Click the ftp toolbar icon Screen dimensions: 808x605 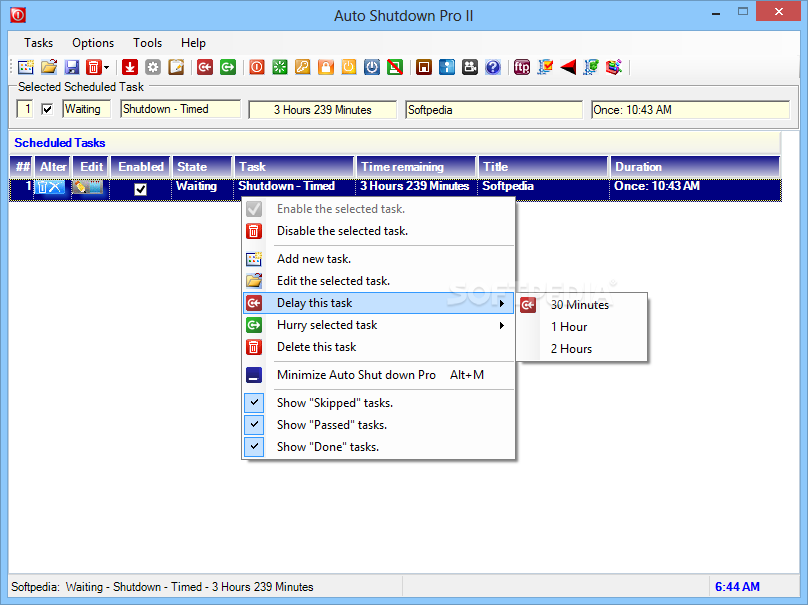(x=521, y=68)
